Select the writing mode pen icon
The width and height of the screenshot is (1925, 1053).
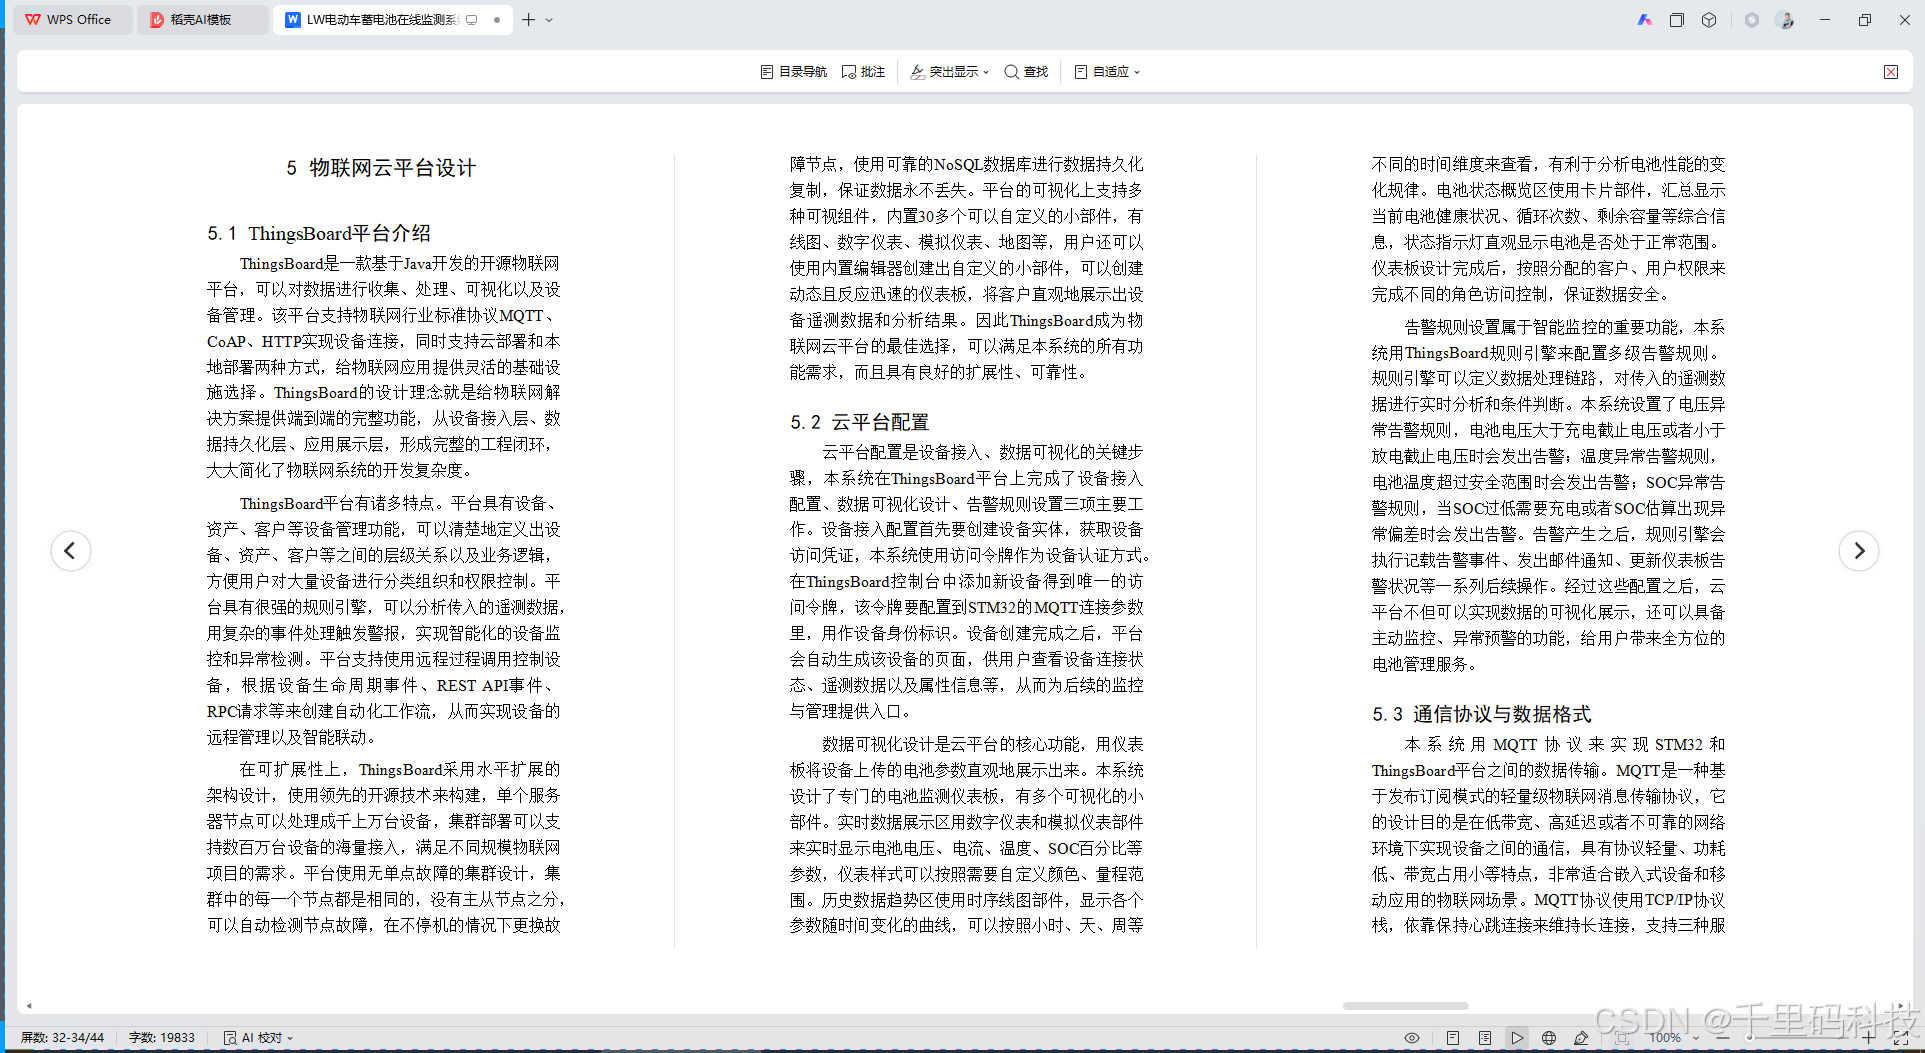(x=1581, y=1038)
